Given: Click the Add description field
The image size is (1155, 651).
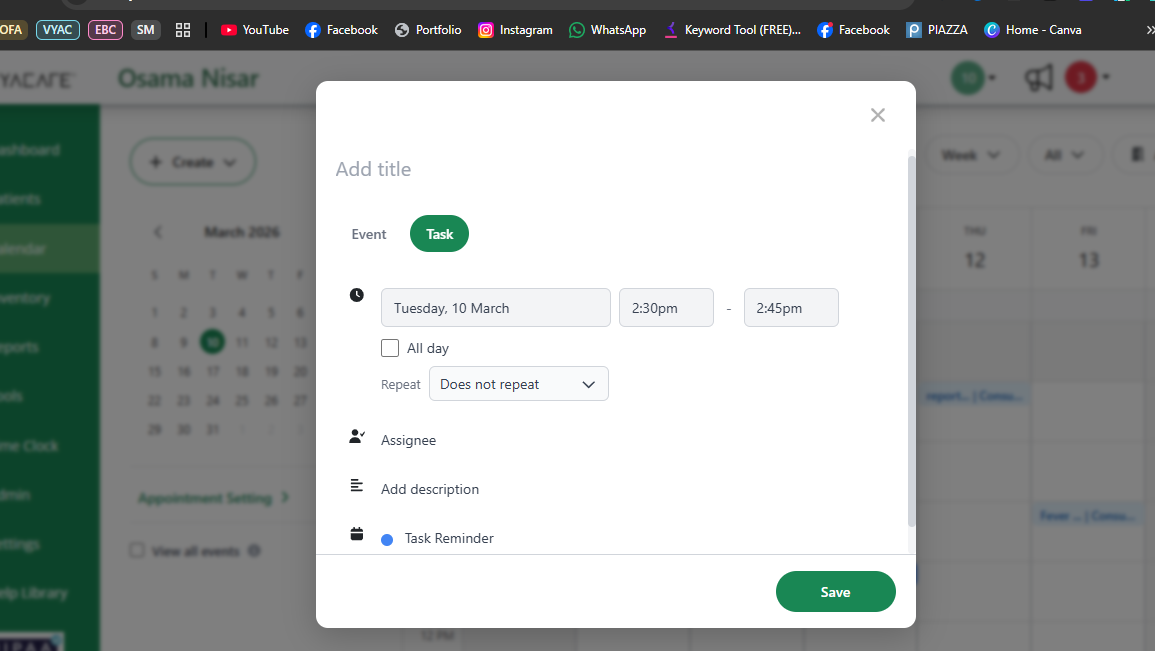Looking at the screenshot, I should point(430,489).
